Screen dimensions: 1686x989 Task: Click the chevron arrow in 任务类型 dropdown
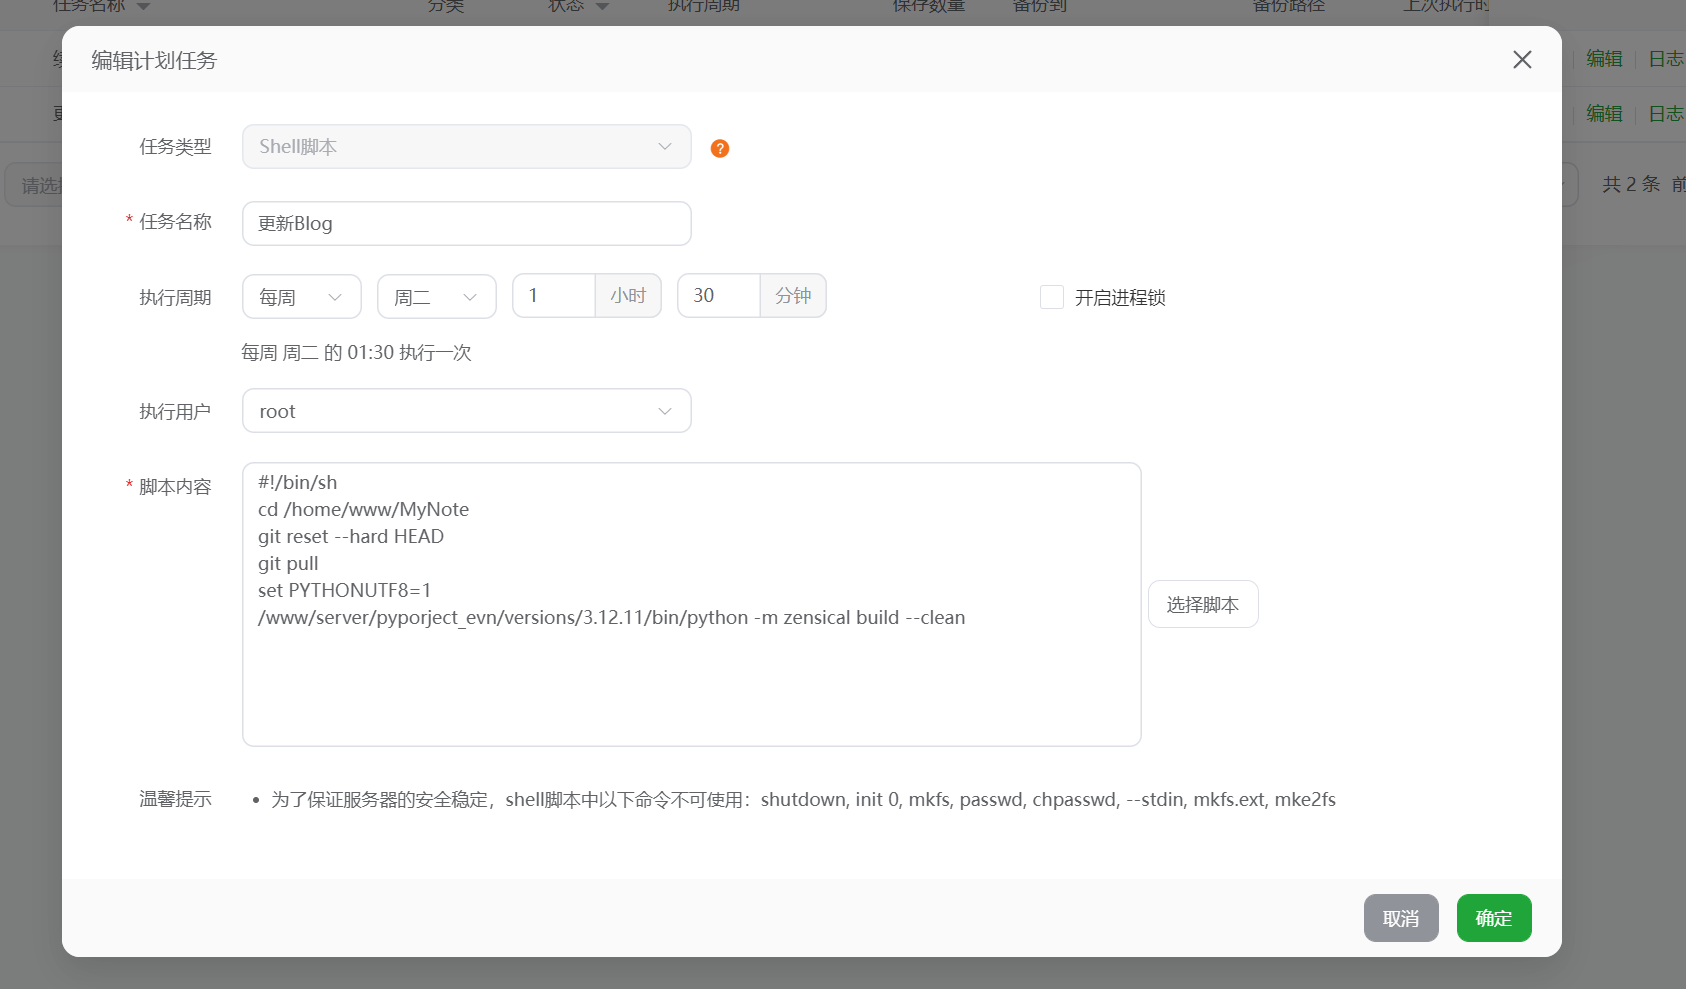pos(665,147)
